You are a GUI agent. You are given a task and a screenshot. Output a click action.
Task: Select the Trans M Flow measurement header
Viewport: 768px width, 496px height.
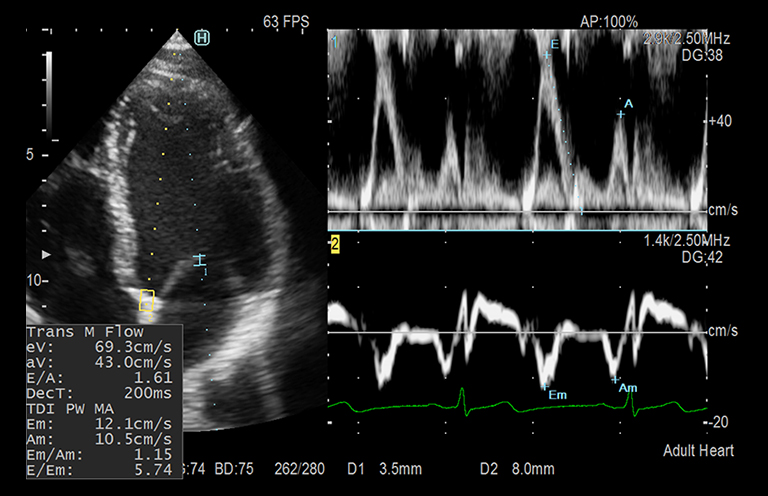coord(85,332)
